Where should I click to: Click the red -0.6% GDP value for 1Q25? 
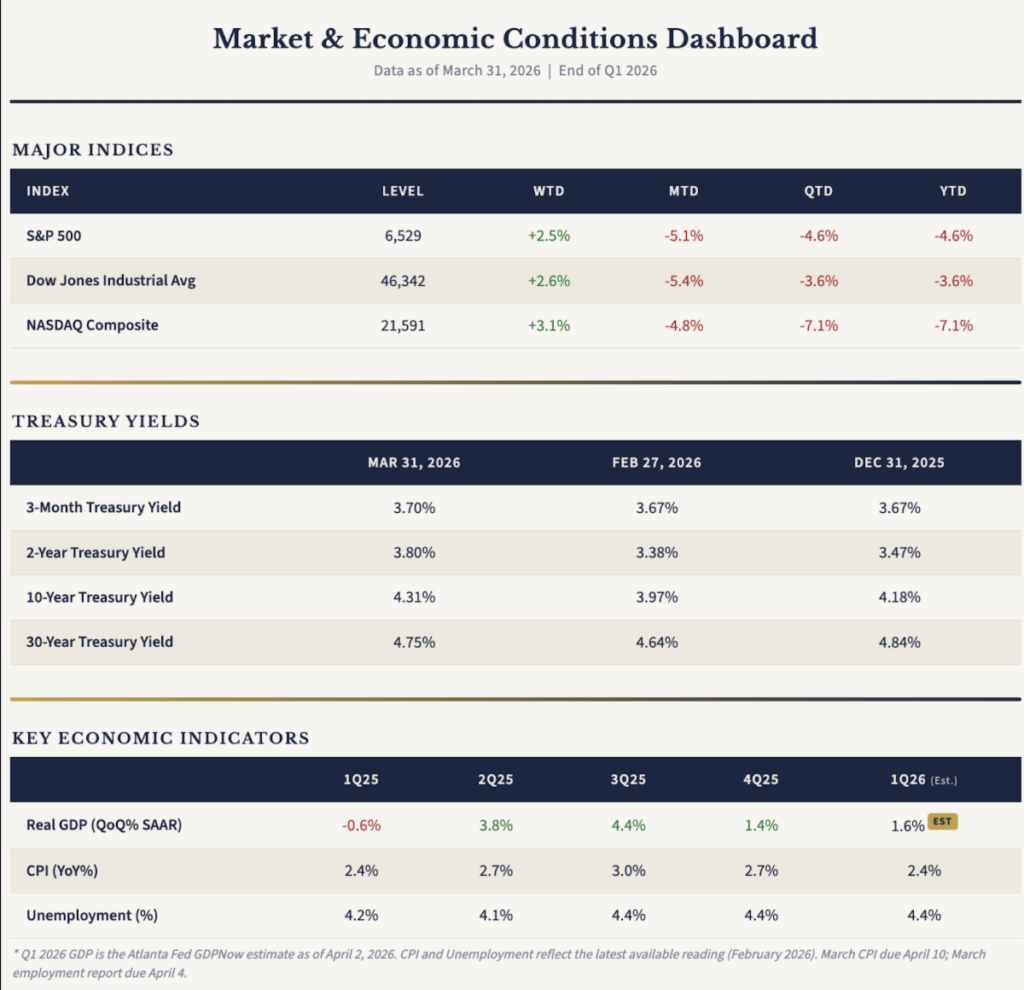[361, 826]
